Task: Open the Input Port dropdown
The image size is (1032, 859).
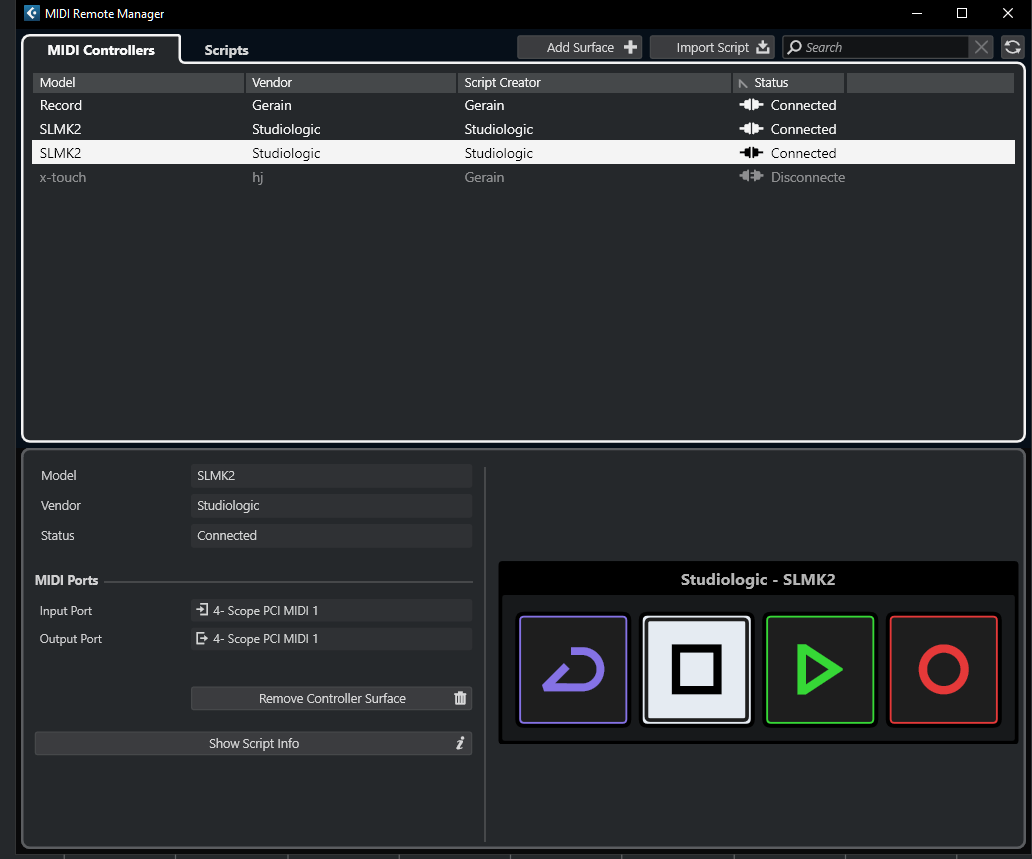Action: [x=331, y=610]
